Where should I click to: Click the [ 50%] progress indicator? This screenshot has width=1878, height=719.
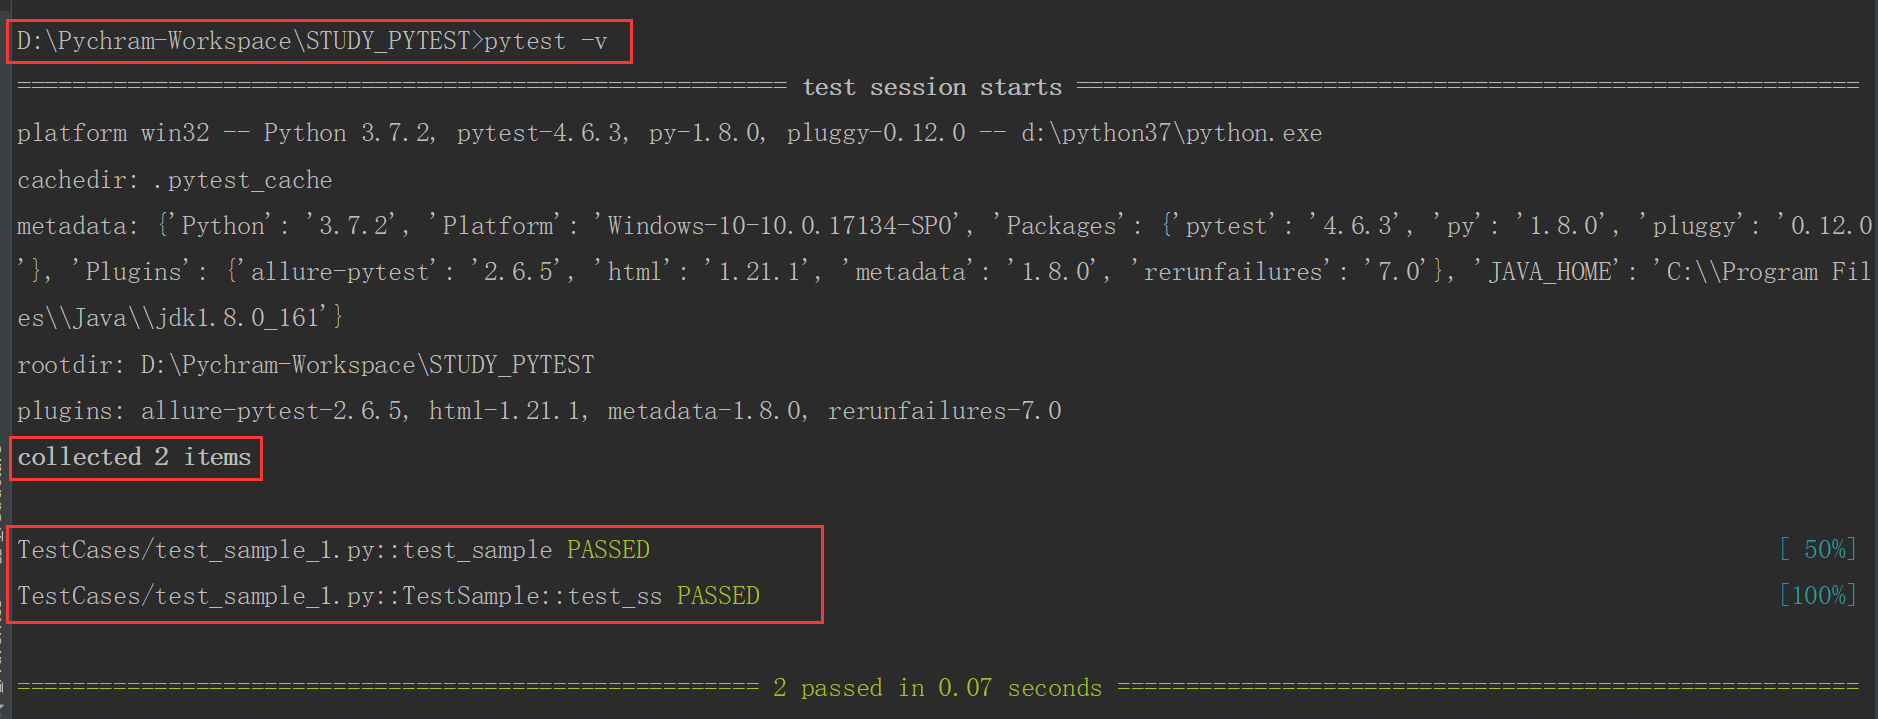coord(1817,549)
